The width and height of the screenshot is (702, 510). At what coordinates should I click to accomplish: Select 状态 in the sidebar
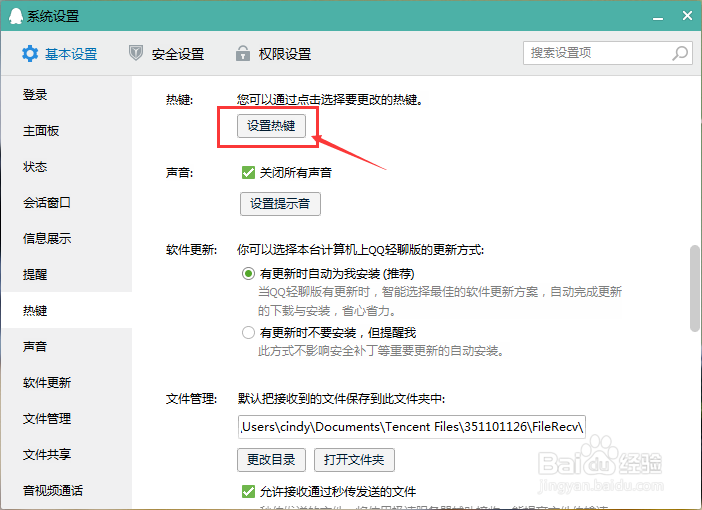pyautogui.click(x=66, y=167)
